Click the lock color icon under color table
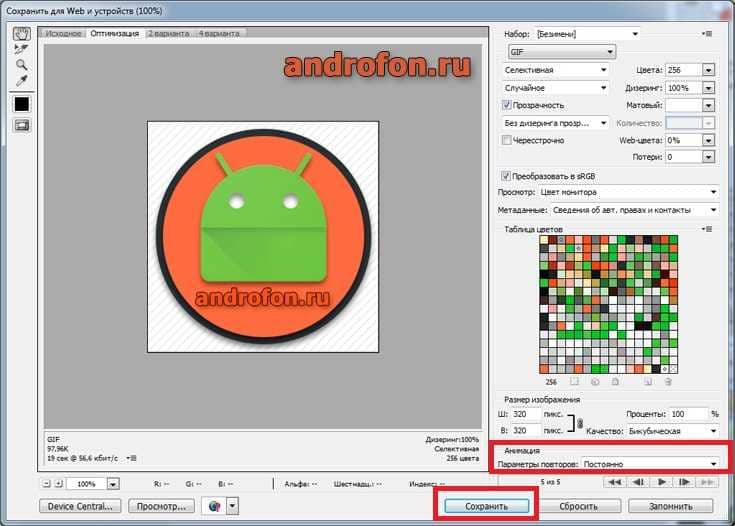 pos(615,382)
